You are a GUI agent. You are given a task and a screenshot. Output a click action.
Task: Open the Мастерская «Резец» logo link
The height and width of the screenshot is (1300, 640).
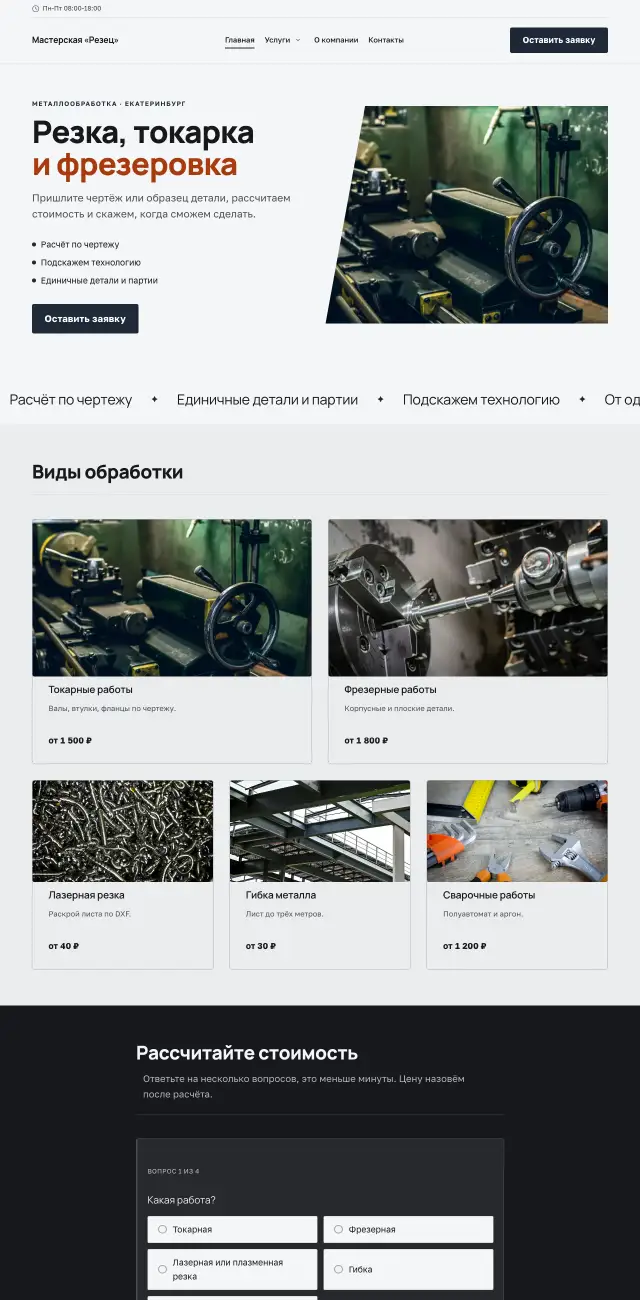75,40
